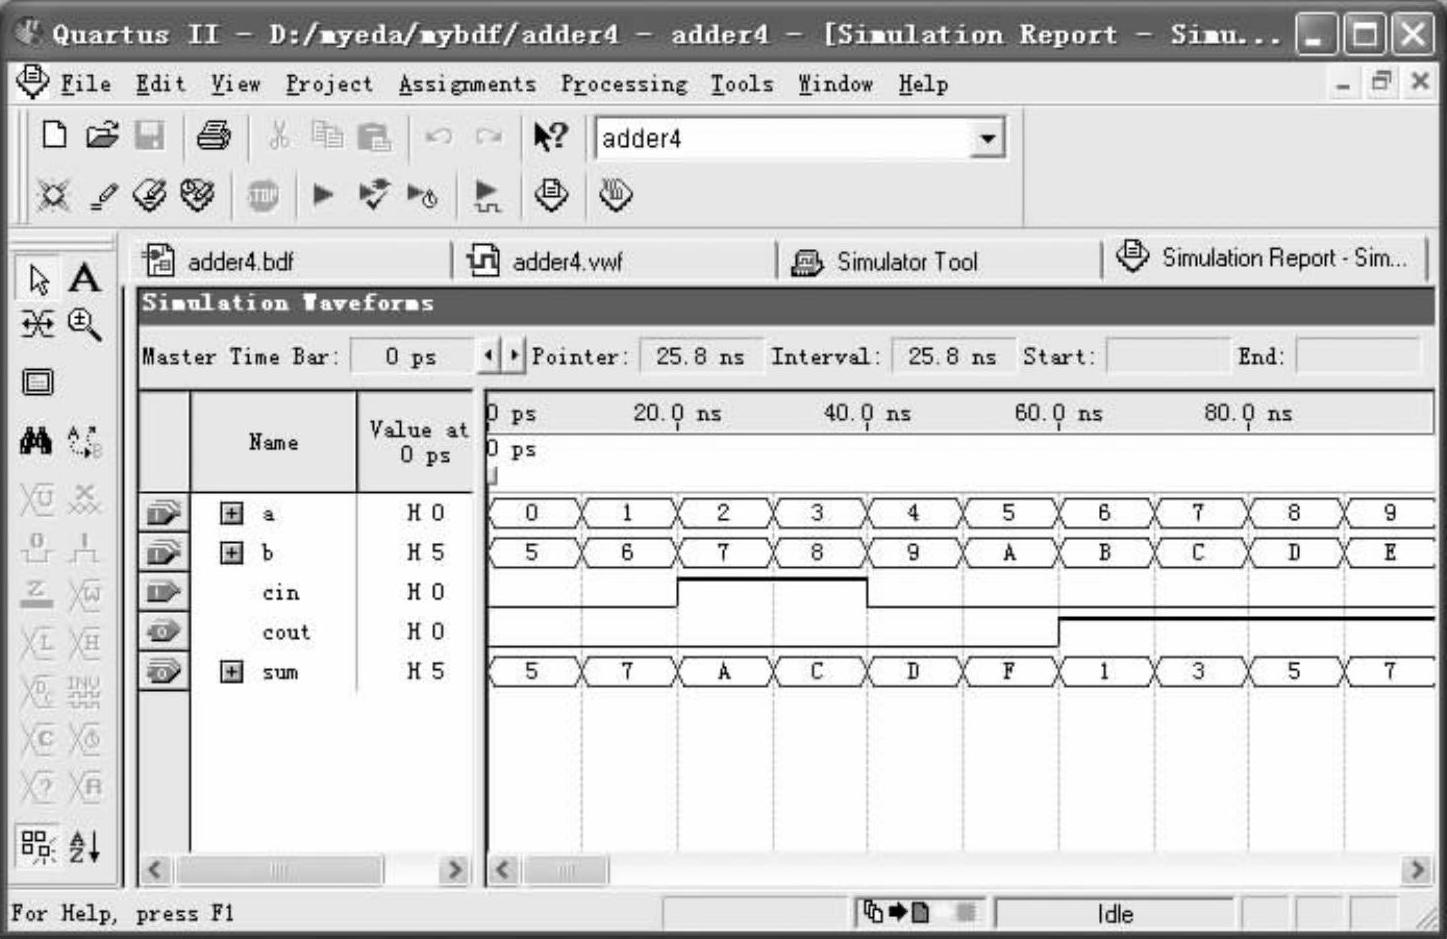Open the Tools menu
1447x939 pixels.
point(742,84)
